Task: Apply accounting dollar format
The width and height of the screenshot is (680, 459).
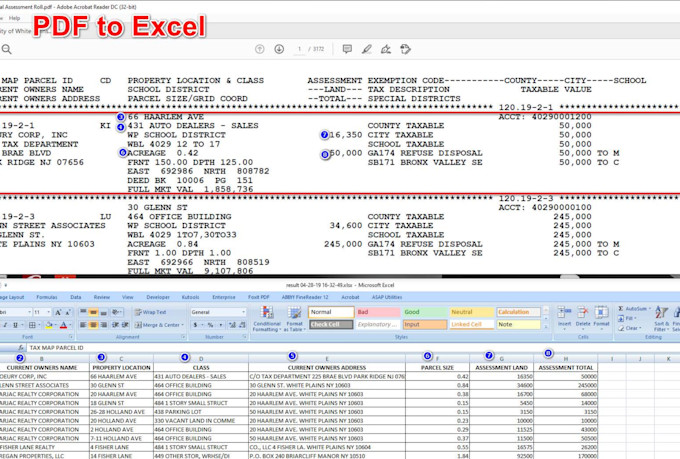Action: 195,325
